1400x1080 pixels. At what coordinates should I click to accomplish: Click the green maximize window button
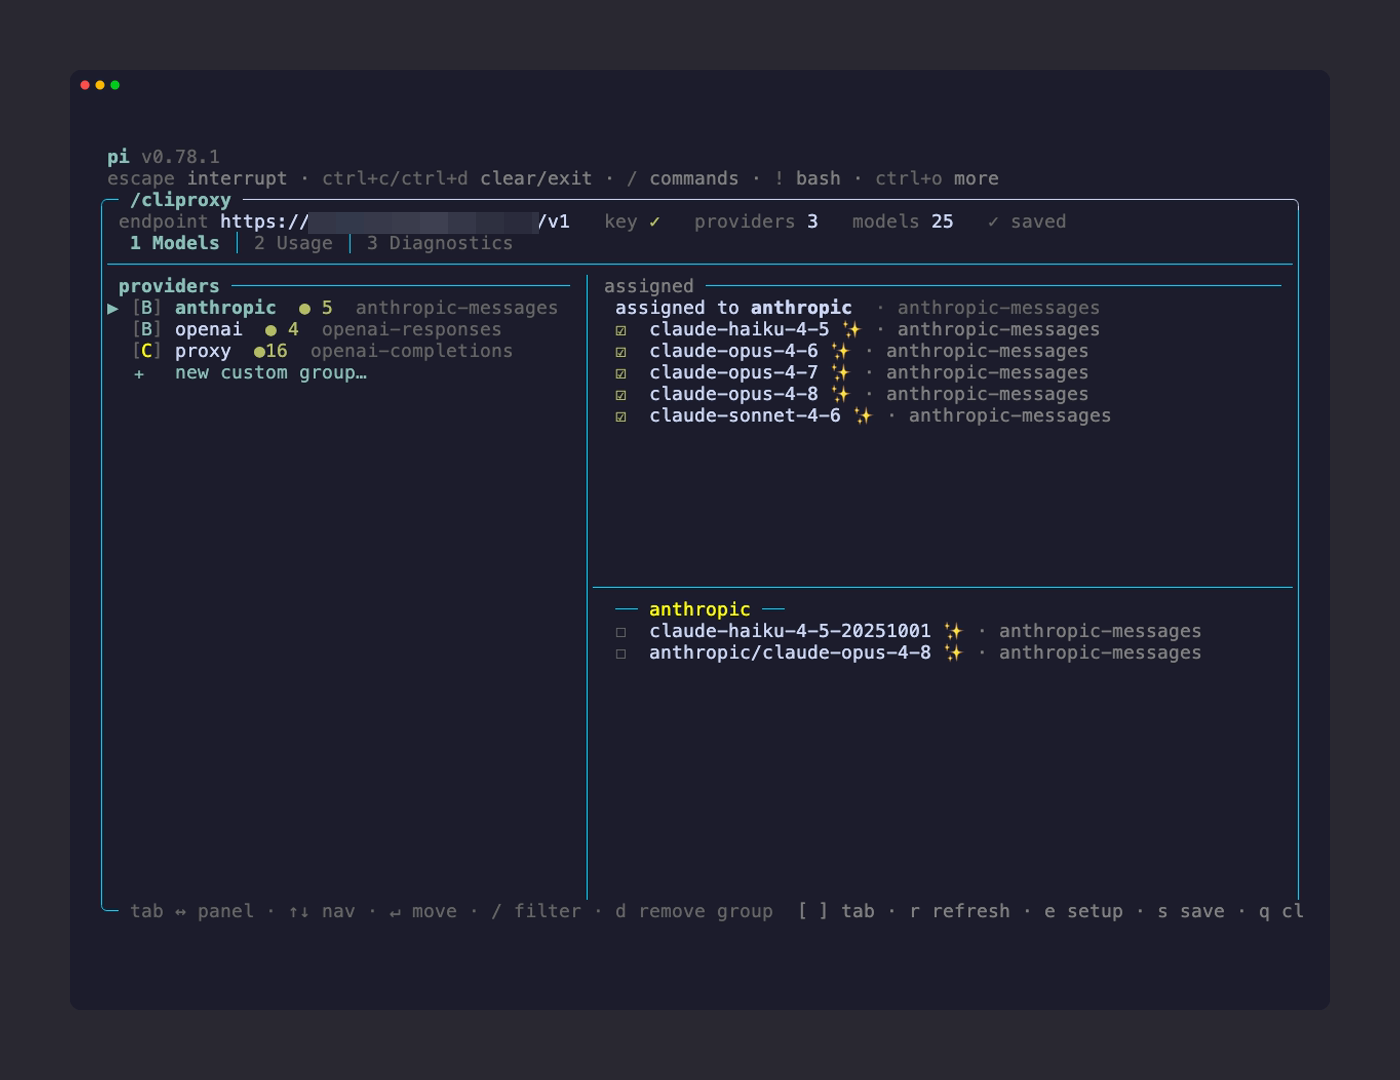pos(115,85)
